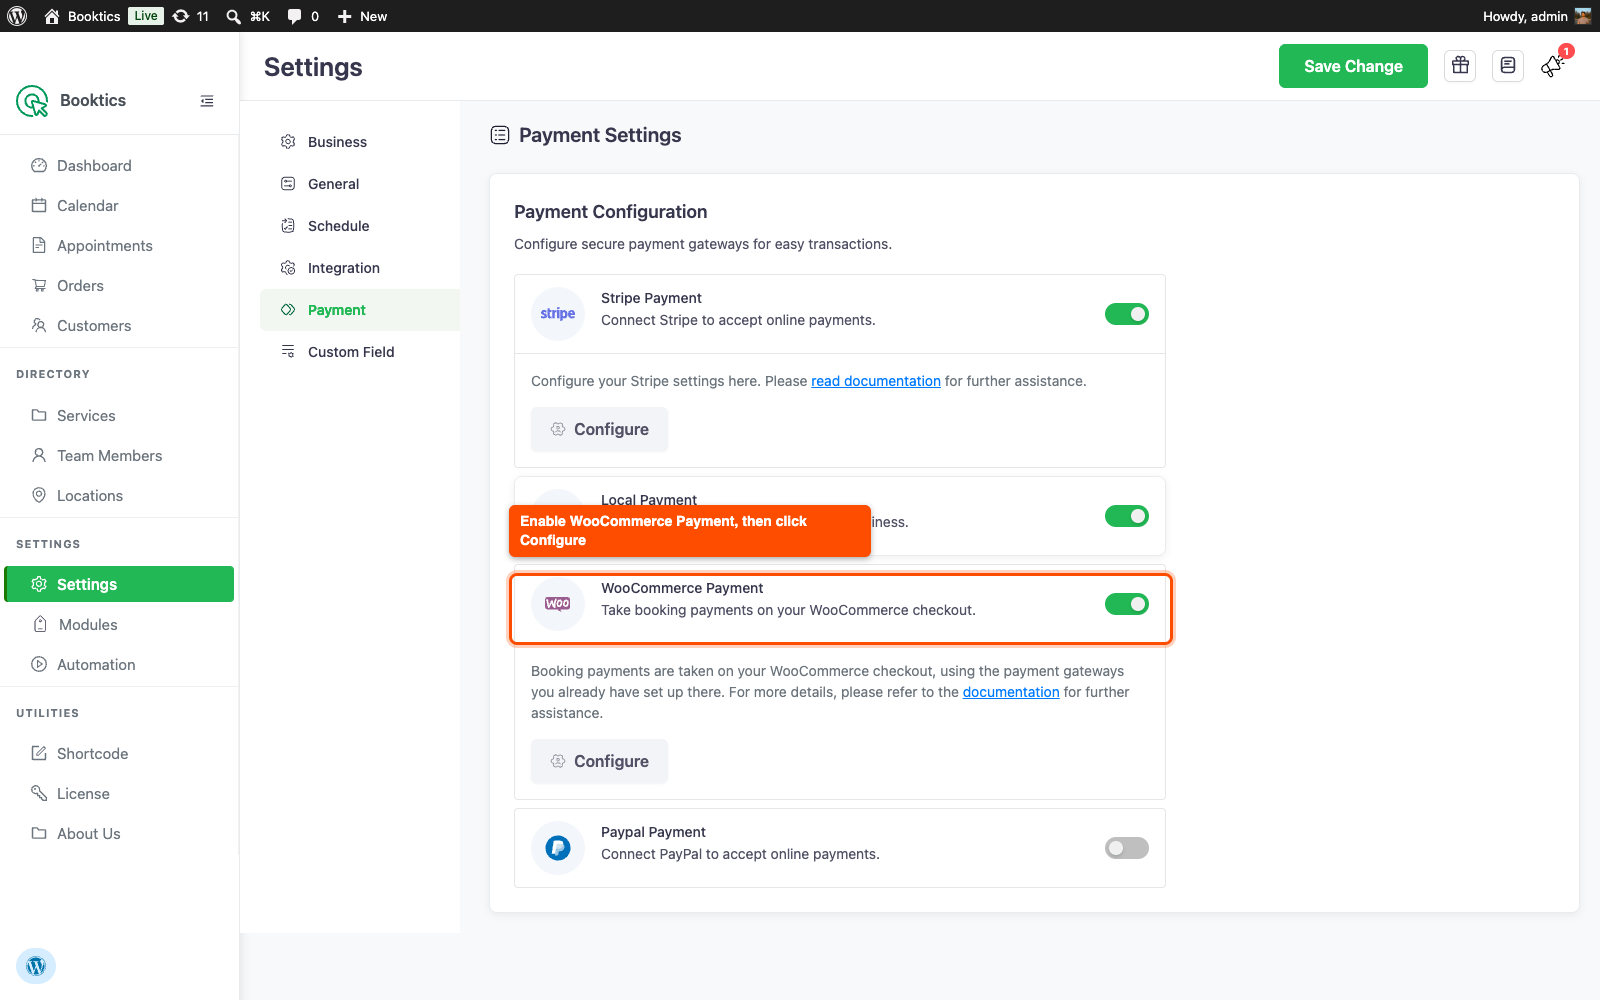Open the Howdy, admin account menu
The image size is (1600, 1000).
point(1537,16)
